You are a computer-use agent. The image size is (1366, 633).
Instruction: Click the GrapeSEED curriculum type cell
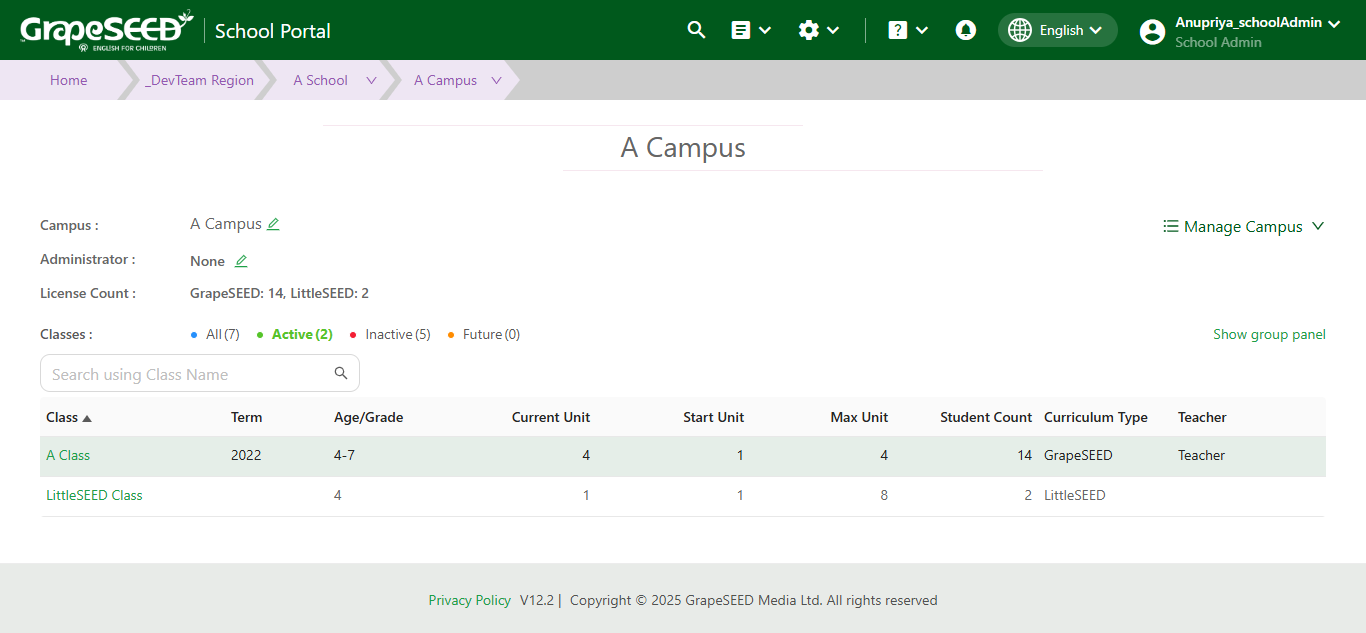click(x=1078, y=455)
